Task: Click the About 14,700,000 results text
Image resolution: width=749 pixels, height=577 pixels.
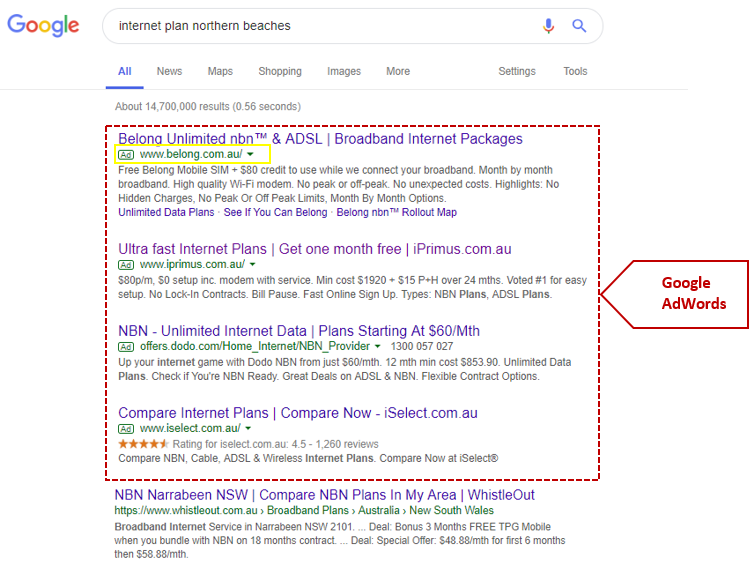Action: 208,107
